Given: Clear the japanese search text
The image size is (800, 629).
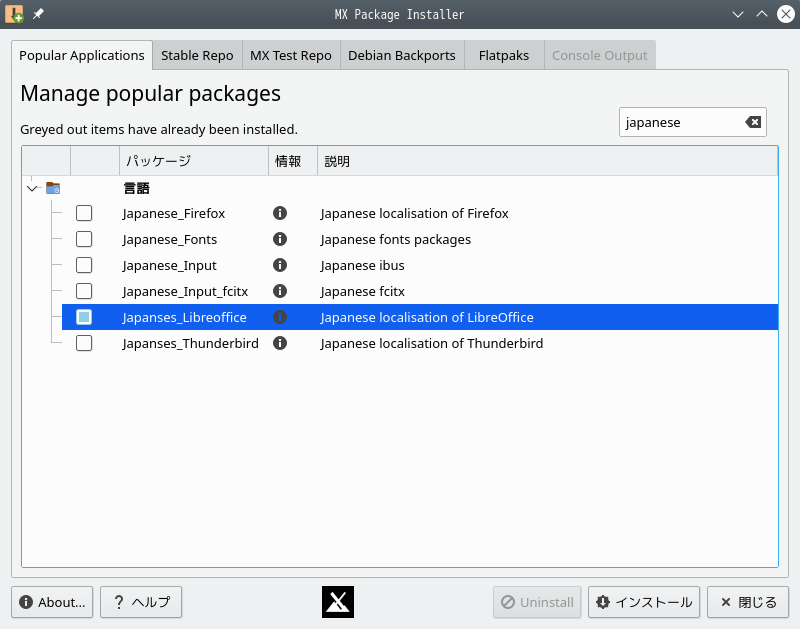Looking at the screenshot, I should click(x=753, y=122).
